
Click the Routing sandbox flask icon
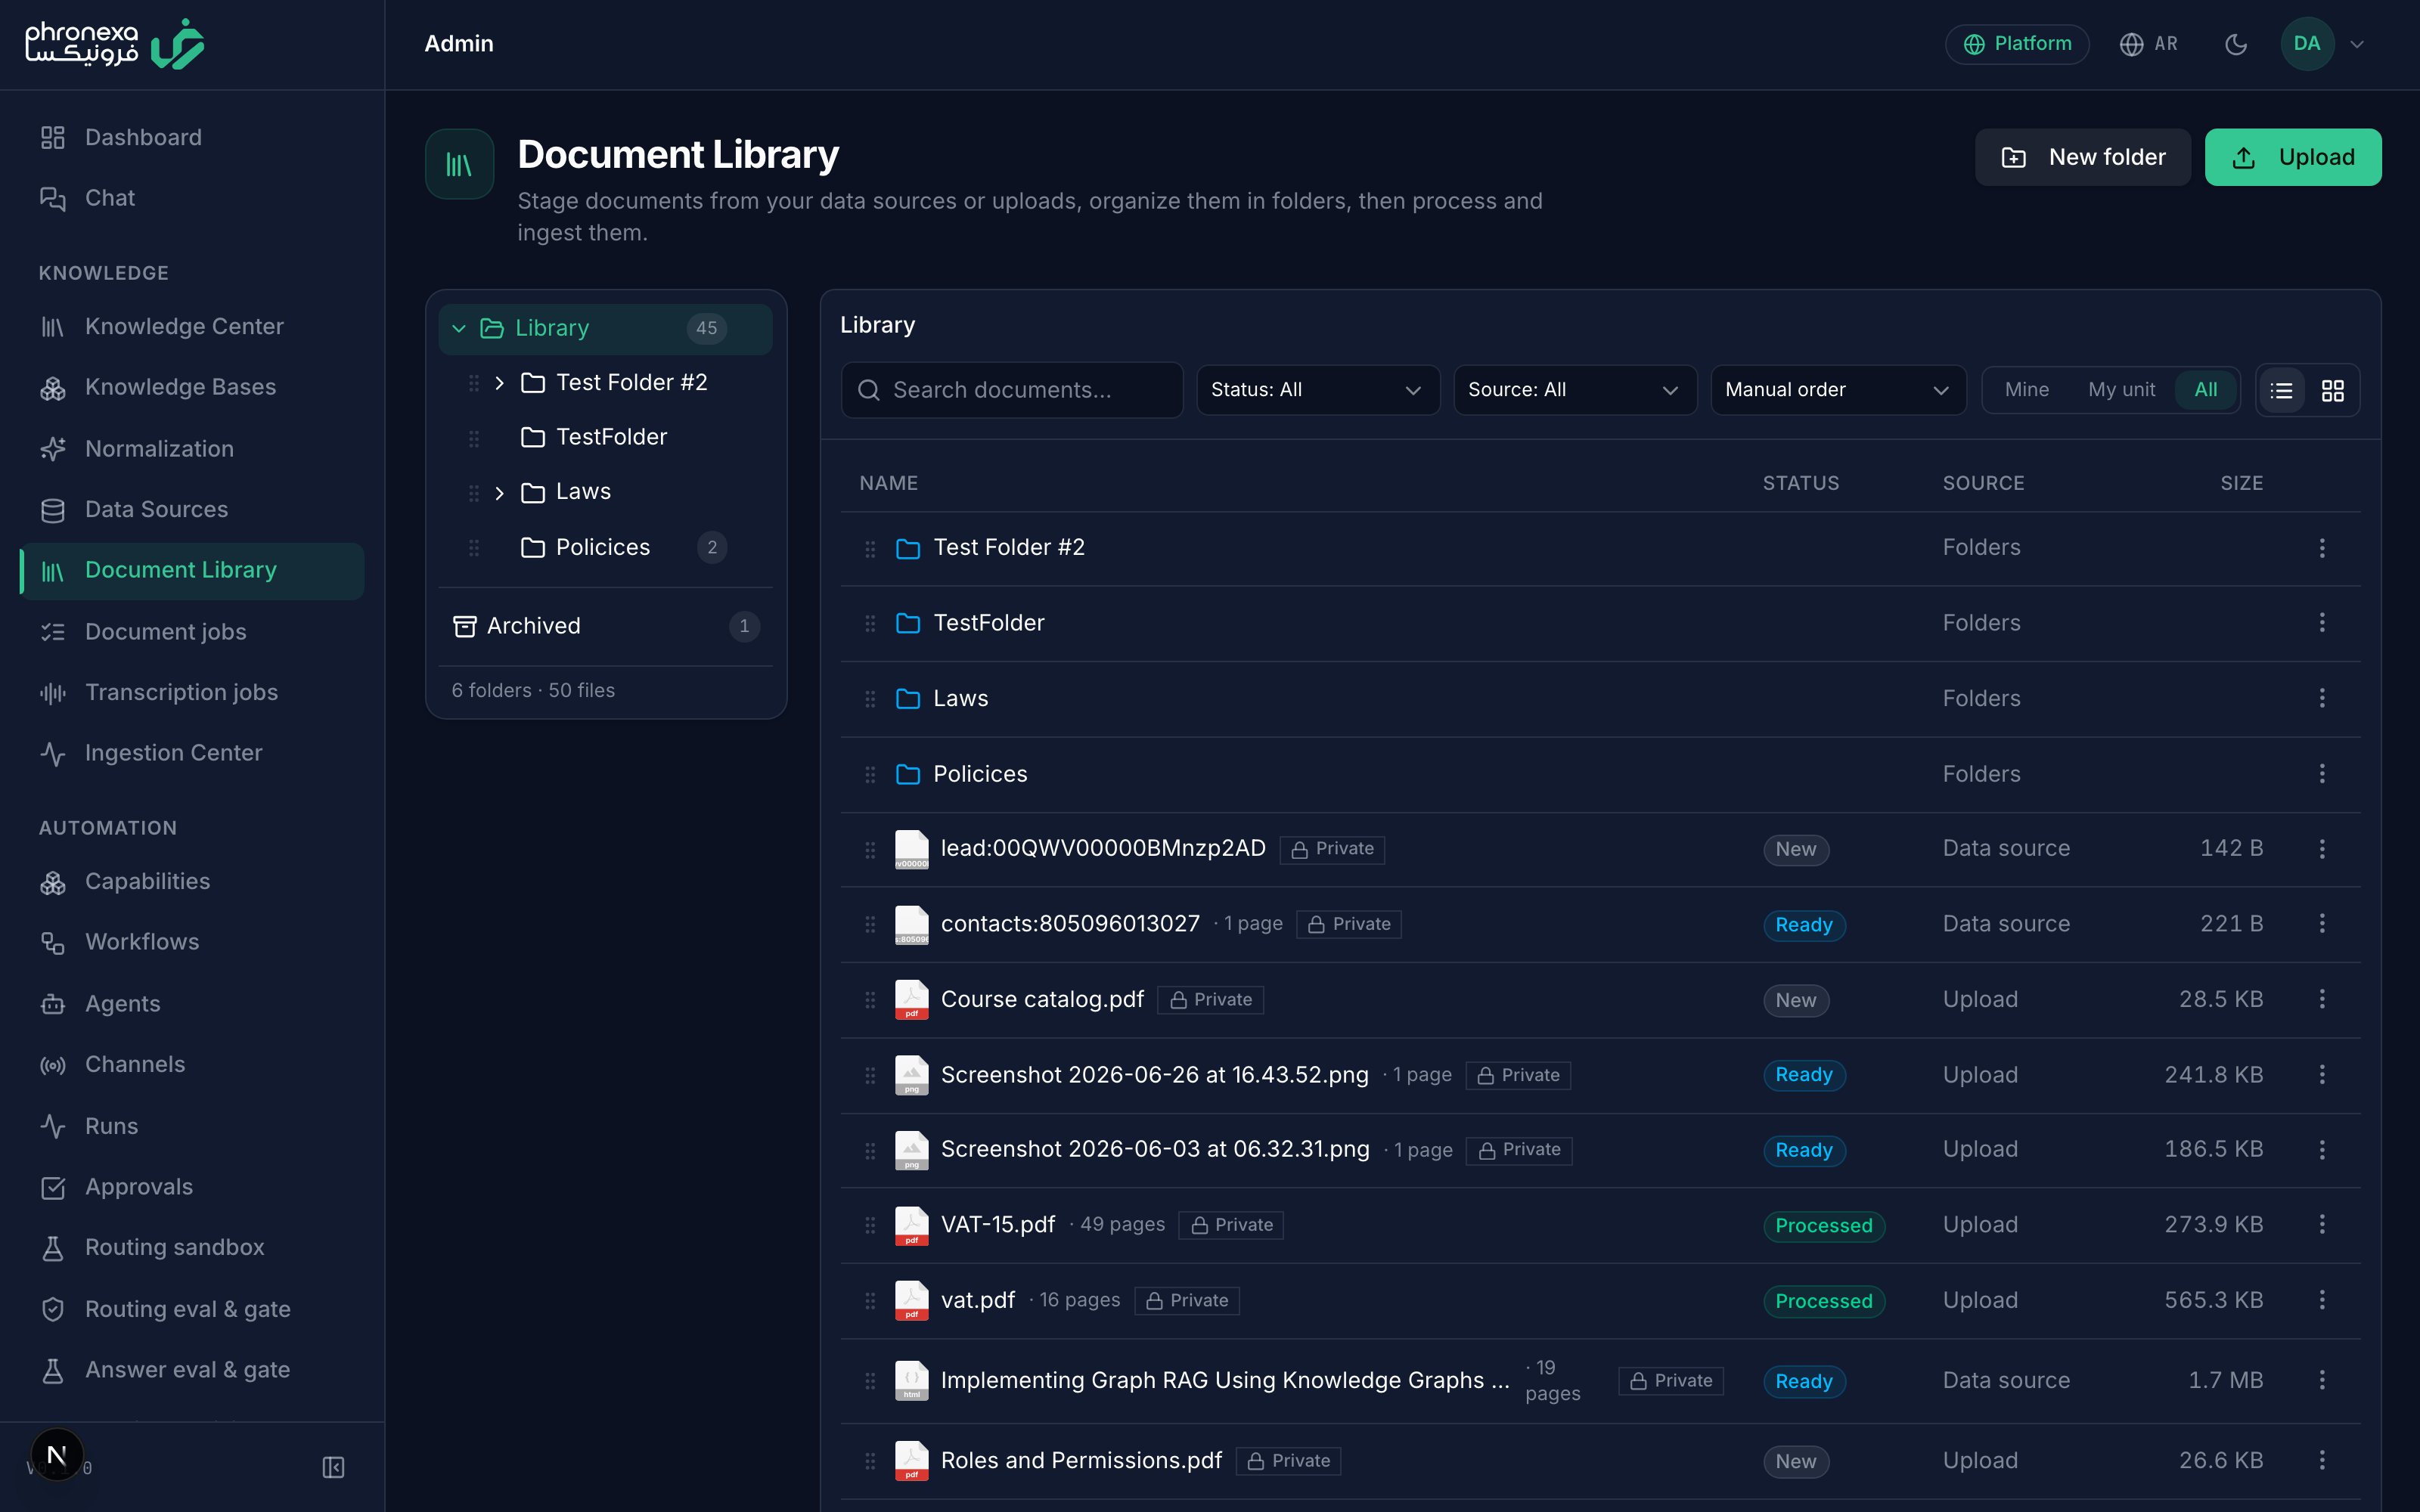click(53, 1248)
